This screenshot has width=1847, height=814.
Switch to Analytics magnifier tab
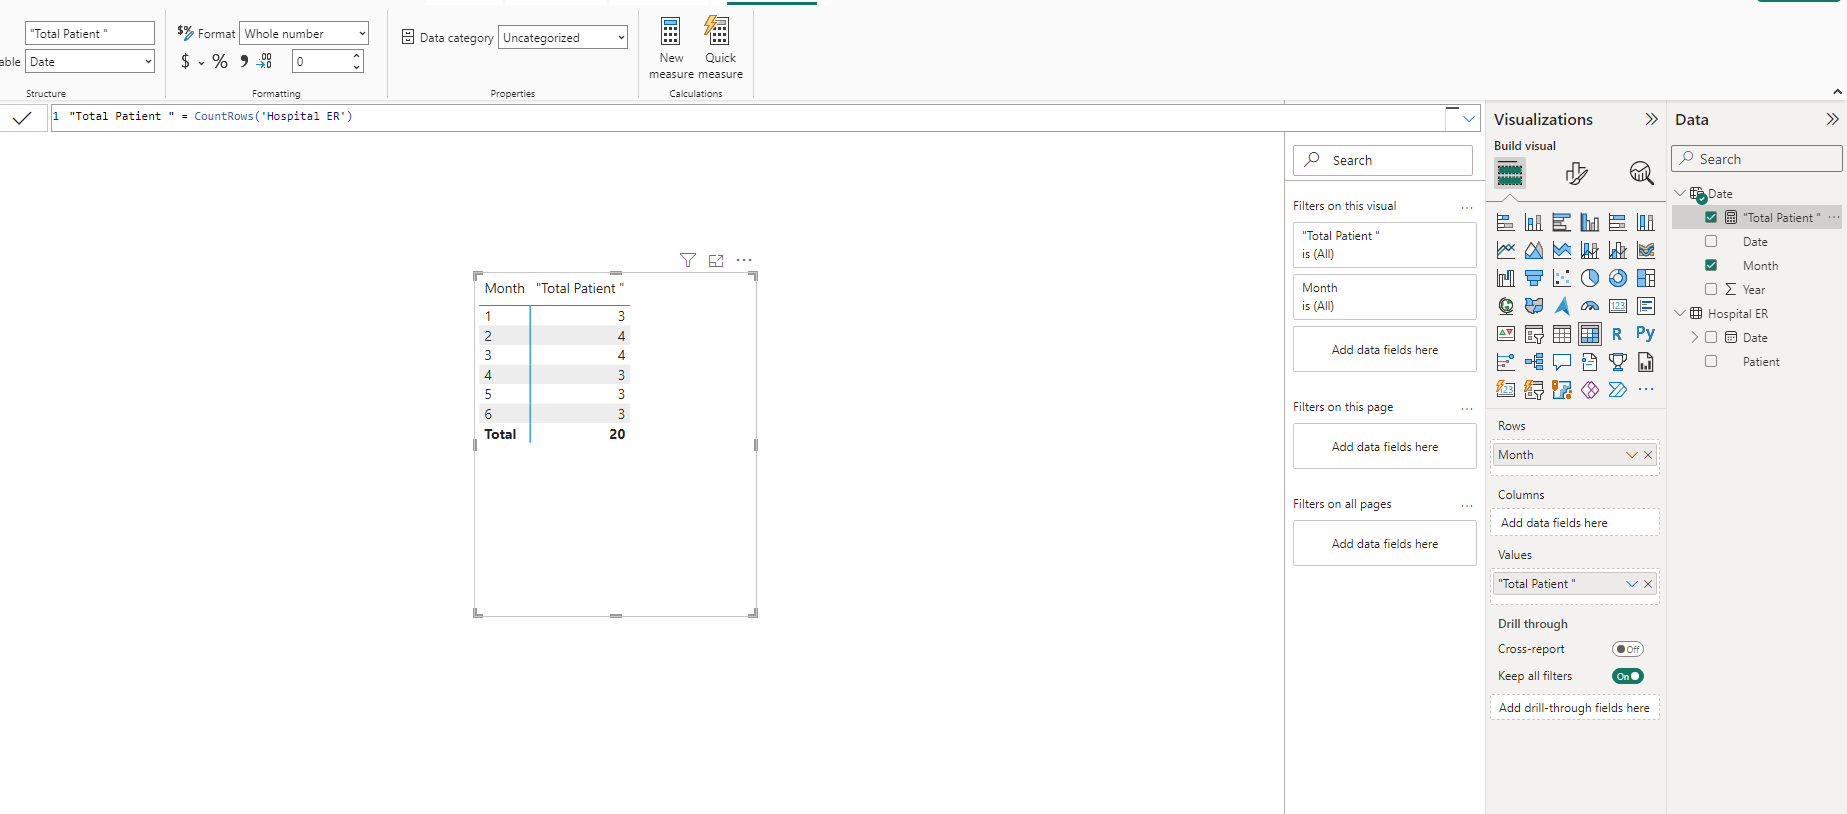[1641, 174]
